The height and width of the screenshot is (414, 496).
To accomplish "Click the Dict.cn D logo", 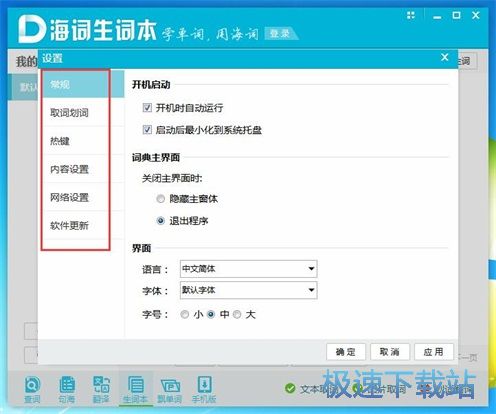I will pyautogui.click(x=31, y=29).
